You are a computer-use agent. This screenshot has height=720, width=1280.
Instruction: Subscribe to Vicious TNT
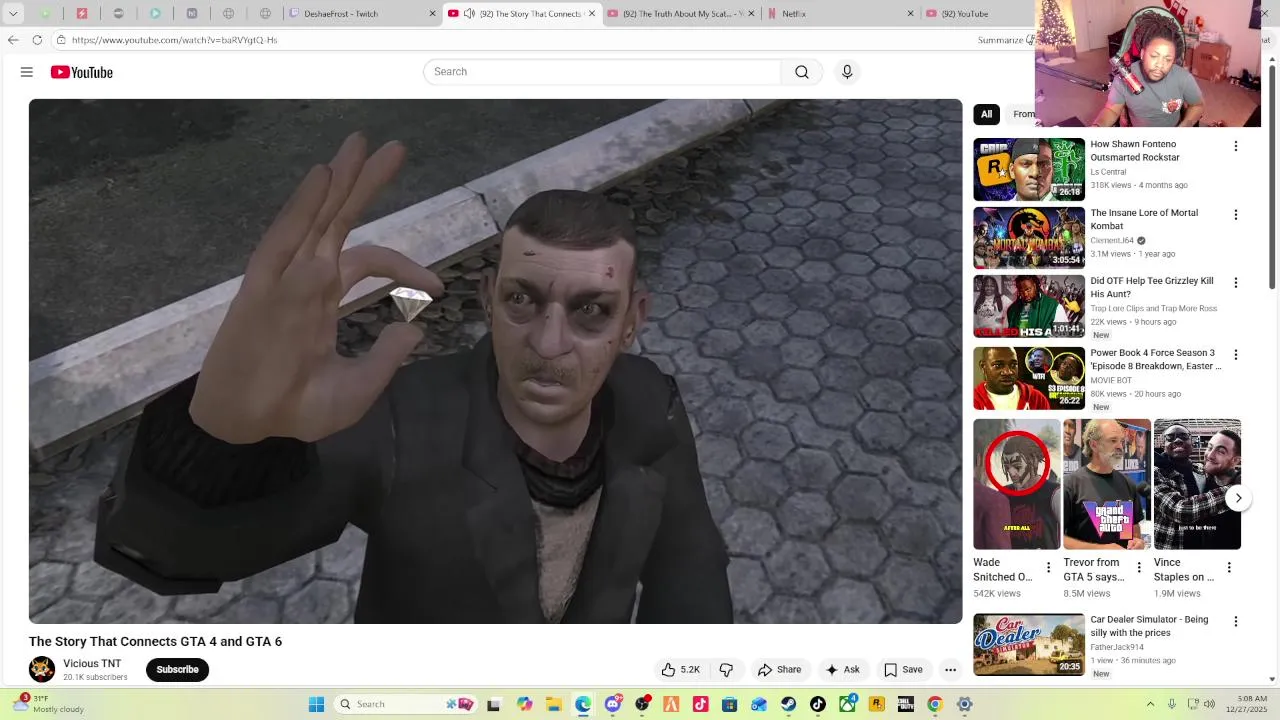pos(177,670)
